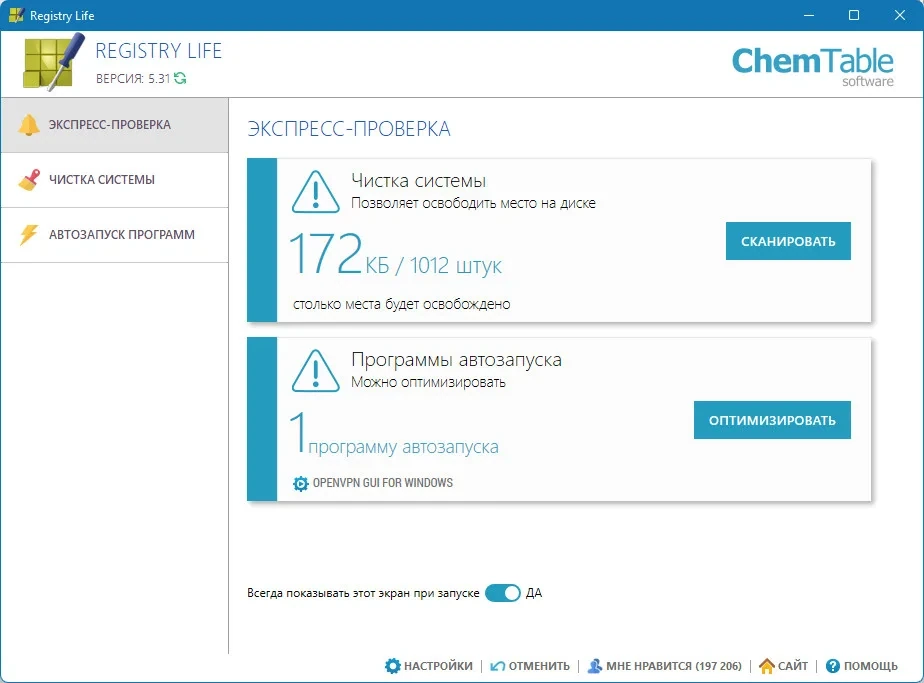Click the brush icon for Чистка системы

(29, 180)
